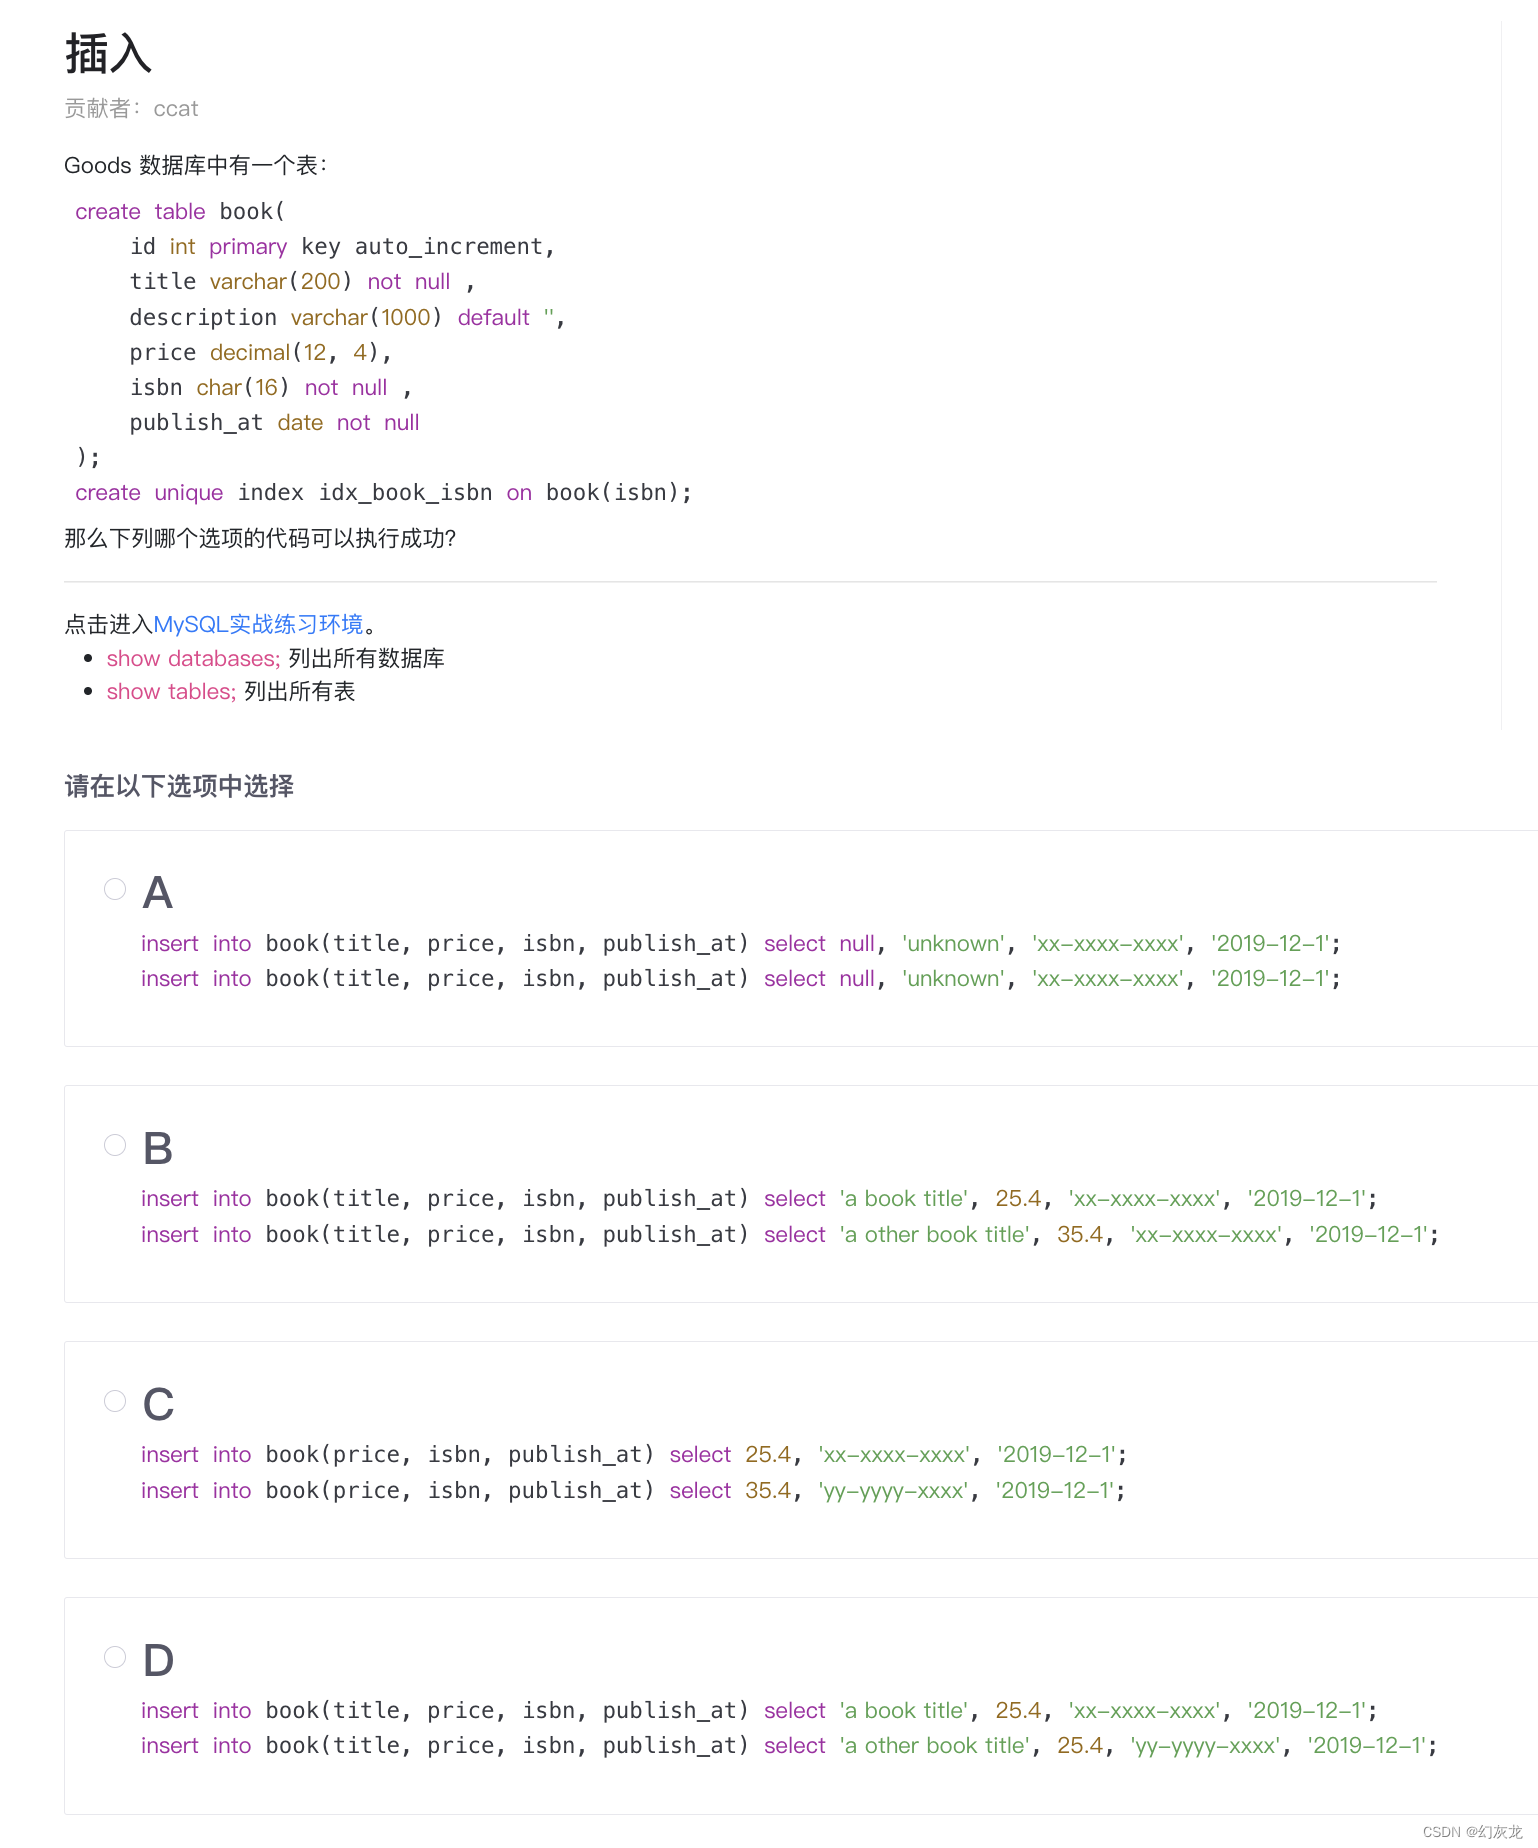Select the radio button for option A
The width and height of the screenshot is (1538, 1848).
pos(115,889)
